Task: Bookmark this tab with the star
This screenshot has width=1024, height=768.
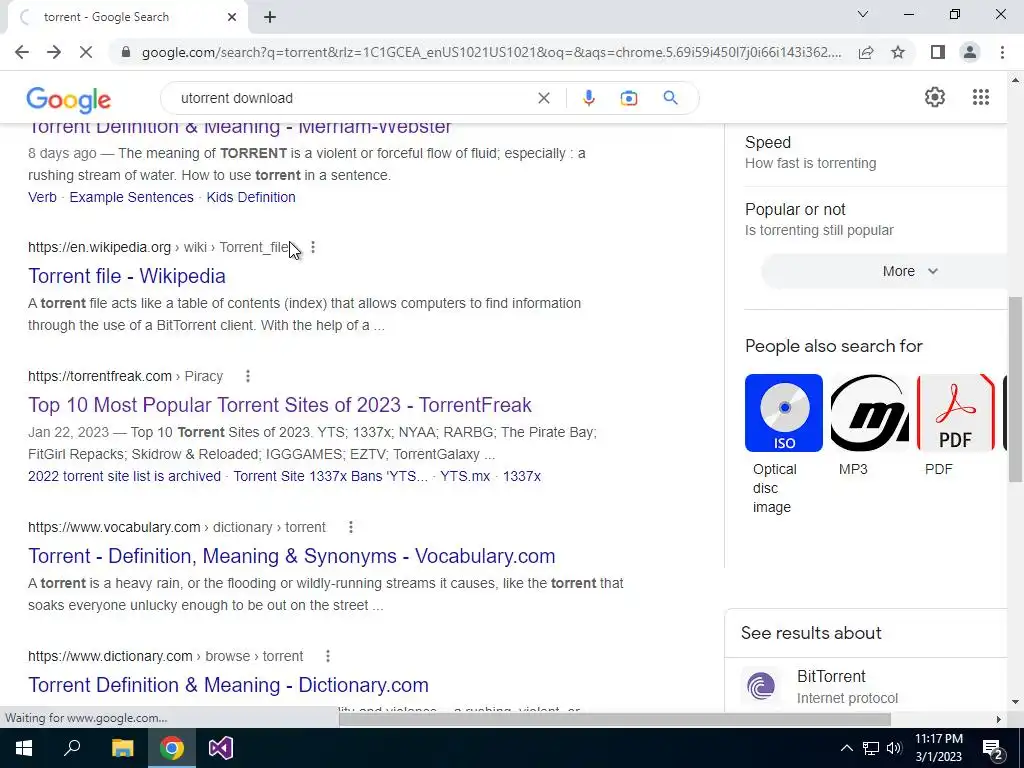Action: pyautogui.click(x=899, y=52)
